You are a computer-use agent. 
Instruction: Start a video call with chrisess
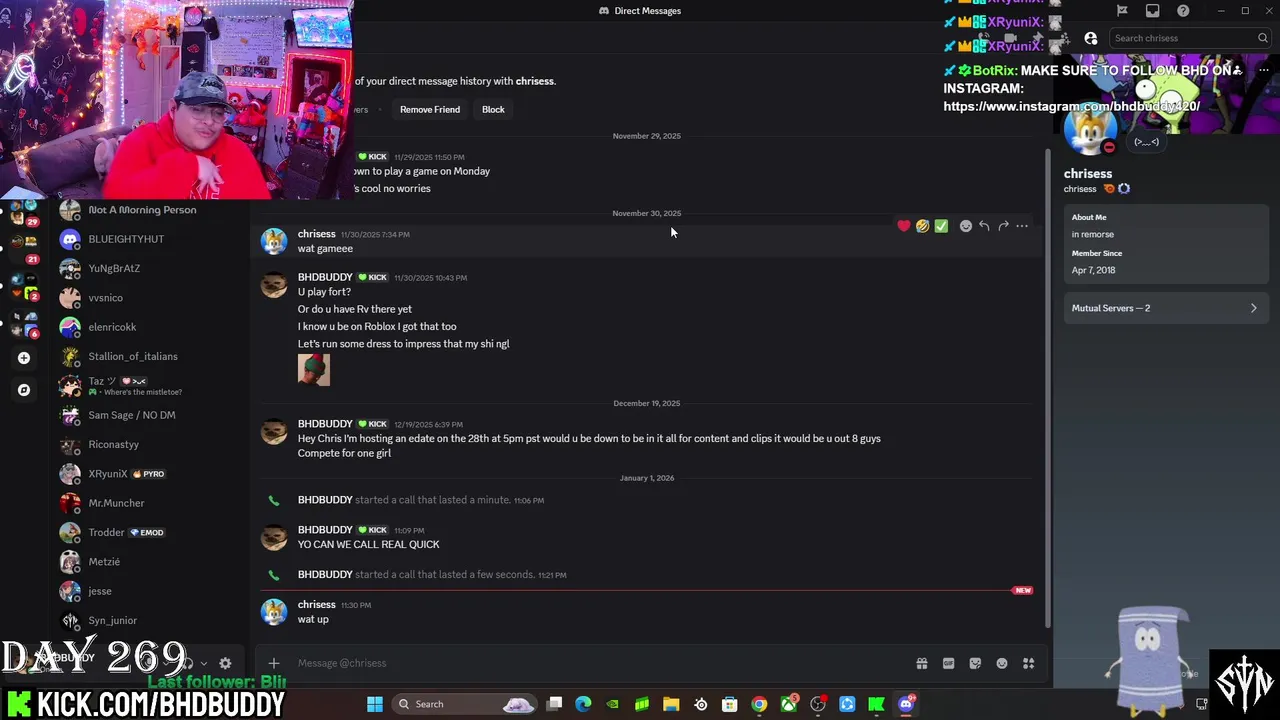pyautogui.click(x=1010, y=38)
